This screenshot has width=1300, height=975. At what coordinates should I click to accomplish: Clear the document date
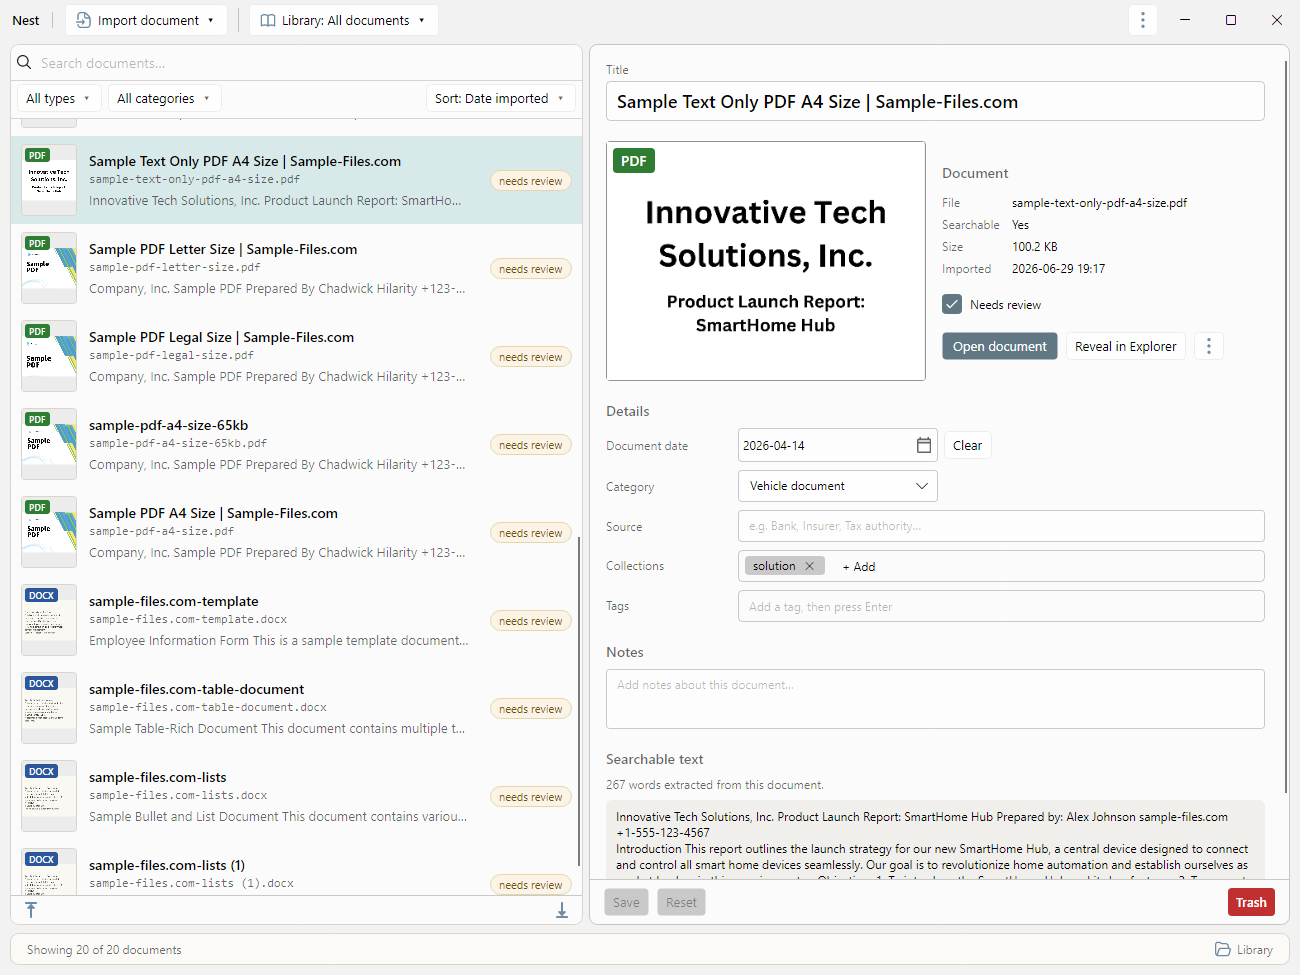(x=967, y=445)
